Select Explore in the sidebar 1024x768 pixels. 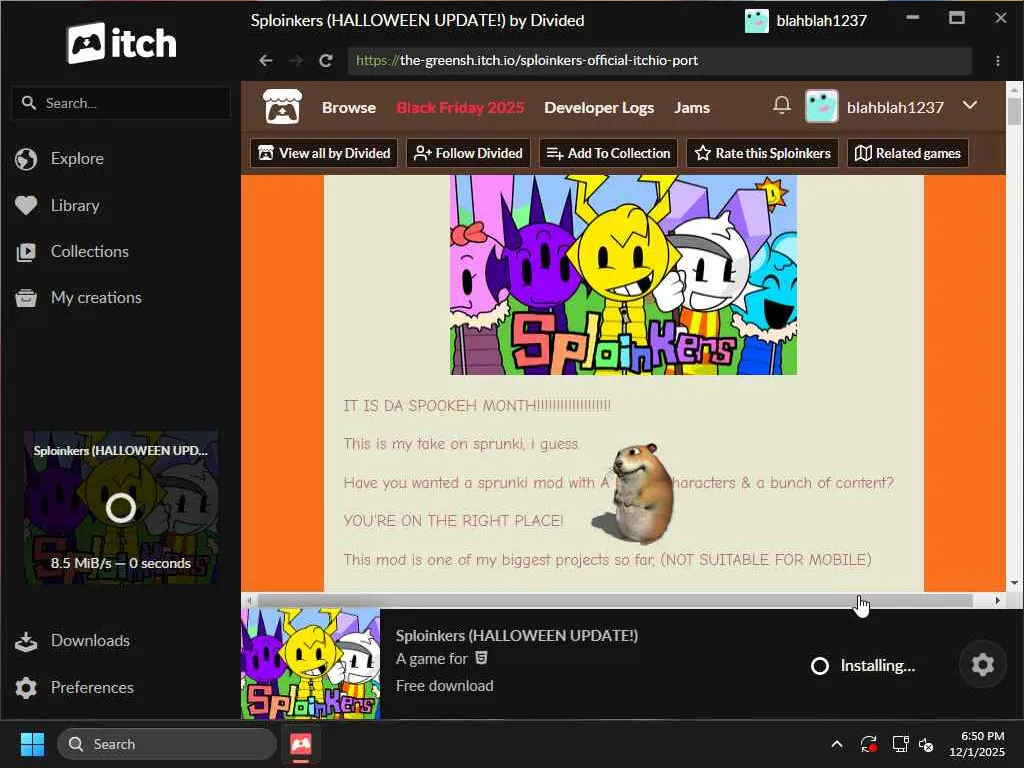click(x=77, y=159)
